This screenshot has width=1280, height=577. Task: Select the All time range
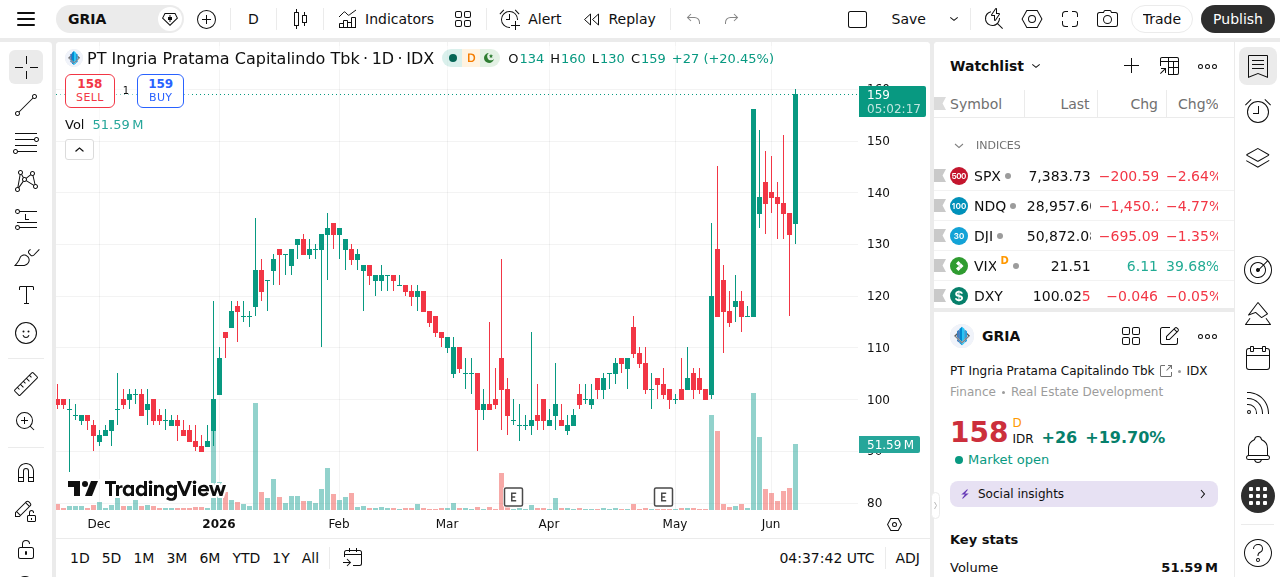310,558
